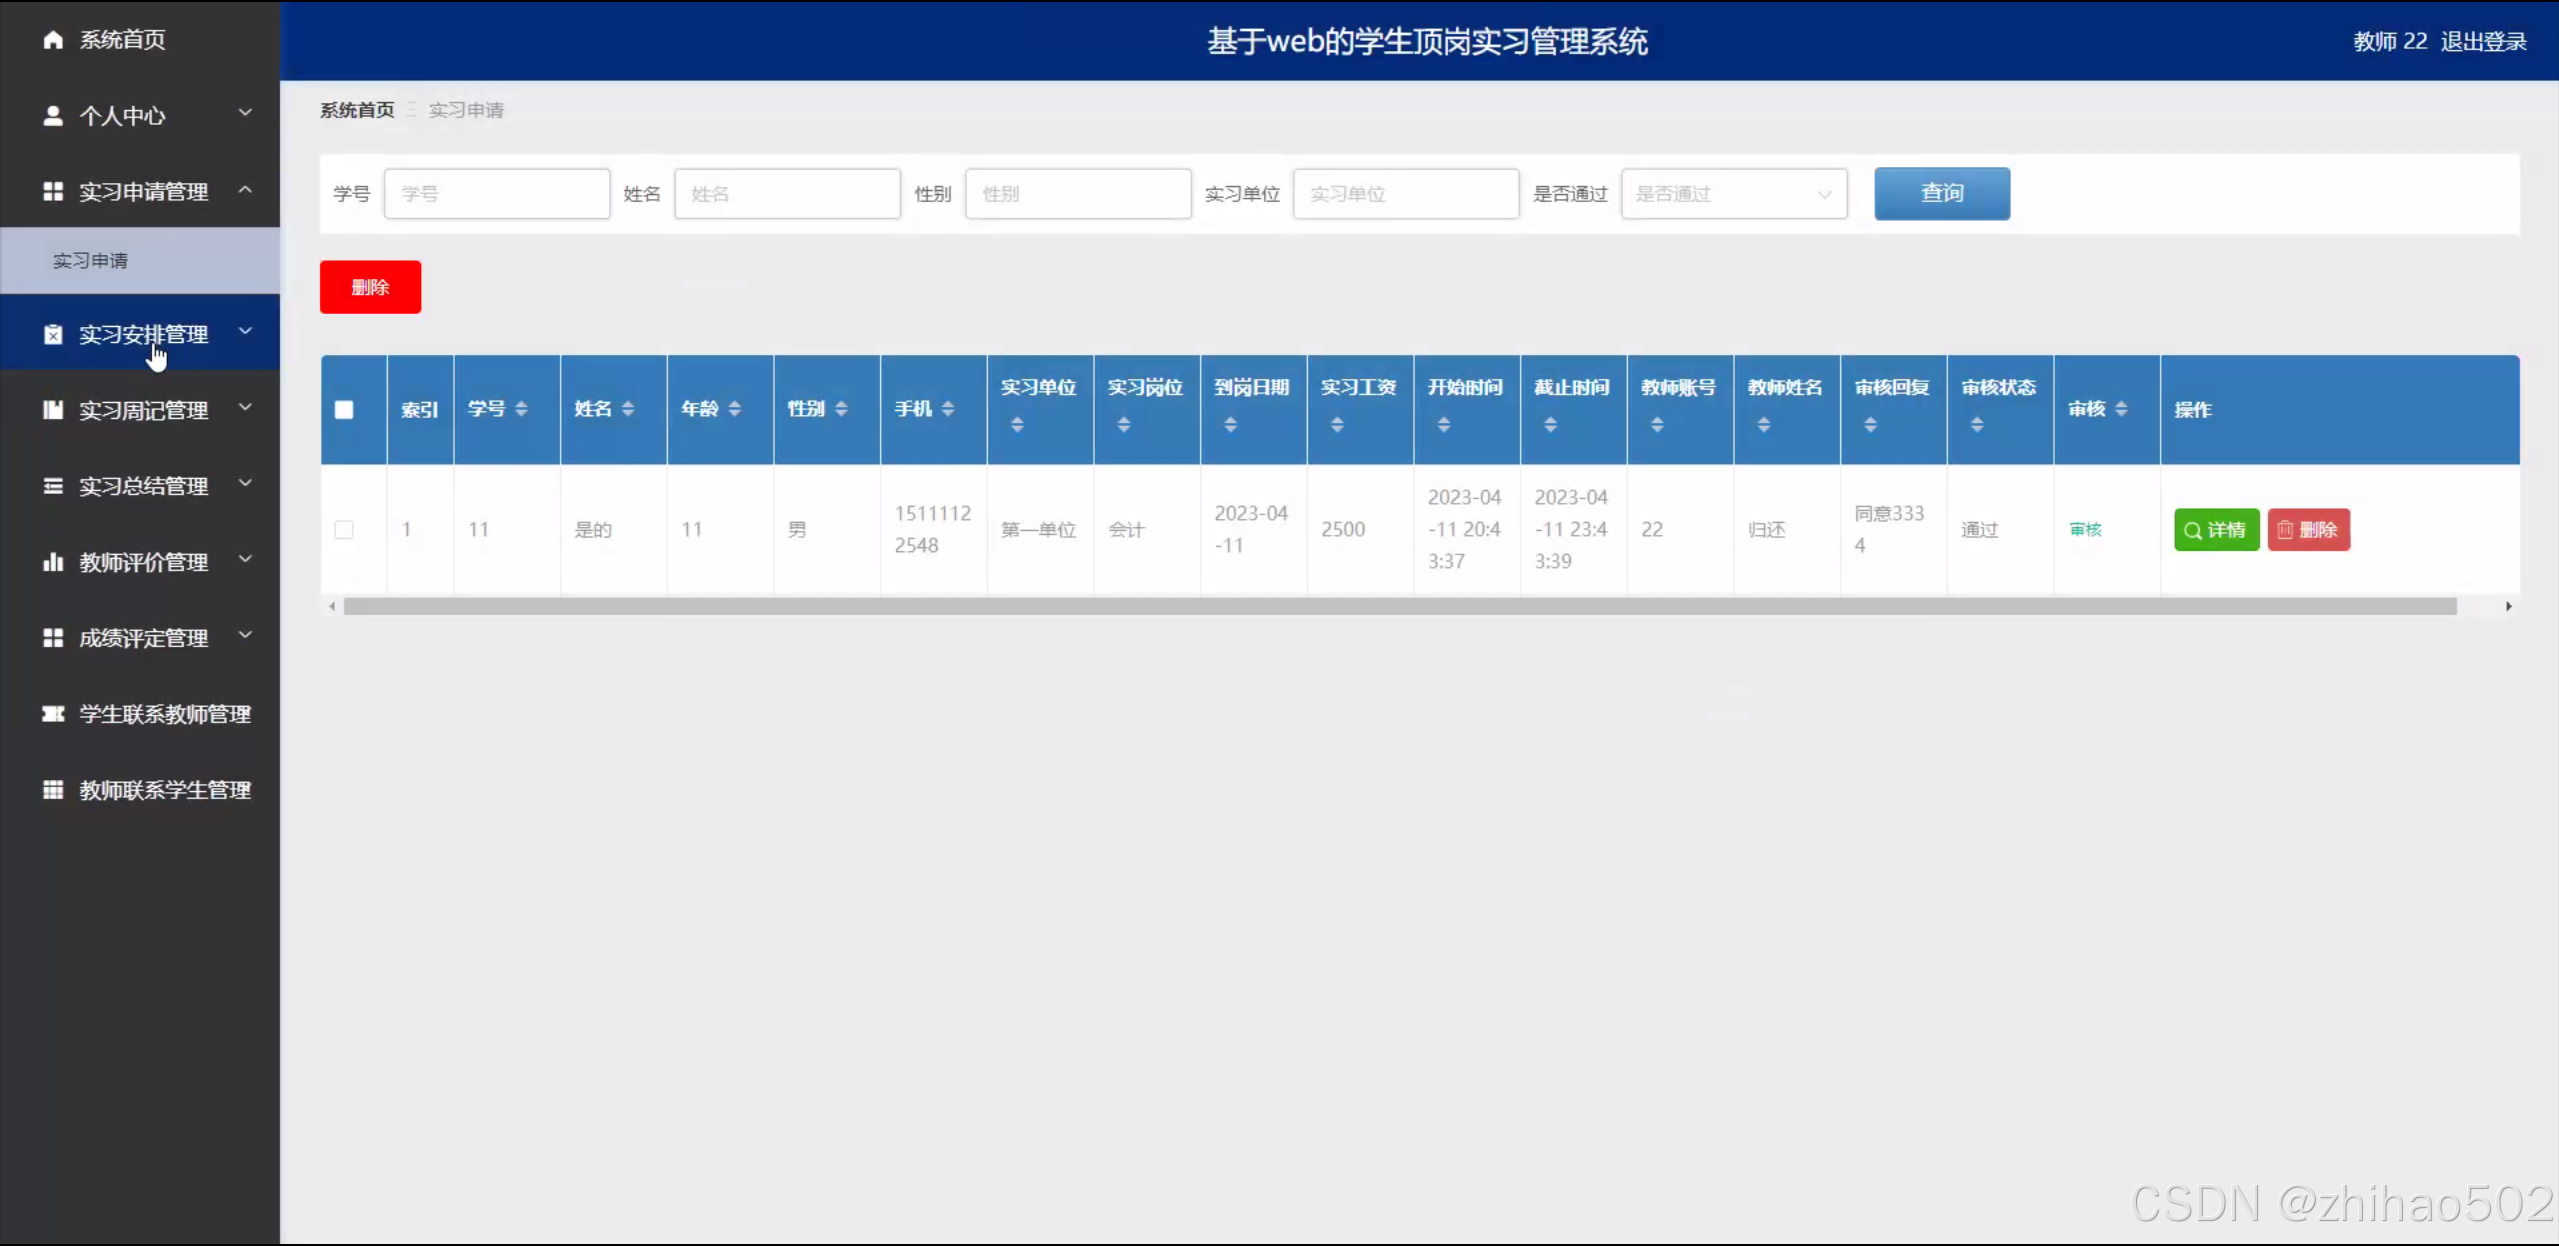The height and width of the screenshot is (1246, 2559).
Task: Click 系统首页 in the breadcrumb trail
Action: [356, 110]
